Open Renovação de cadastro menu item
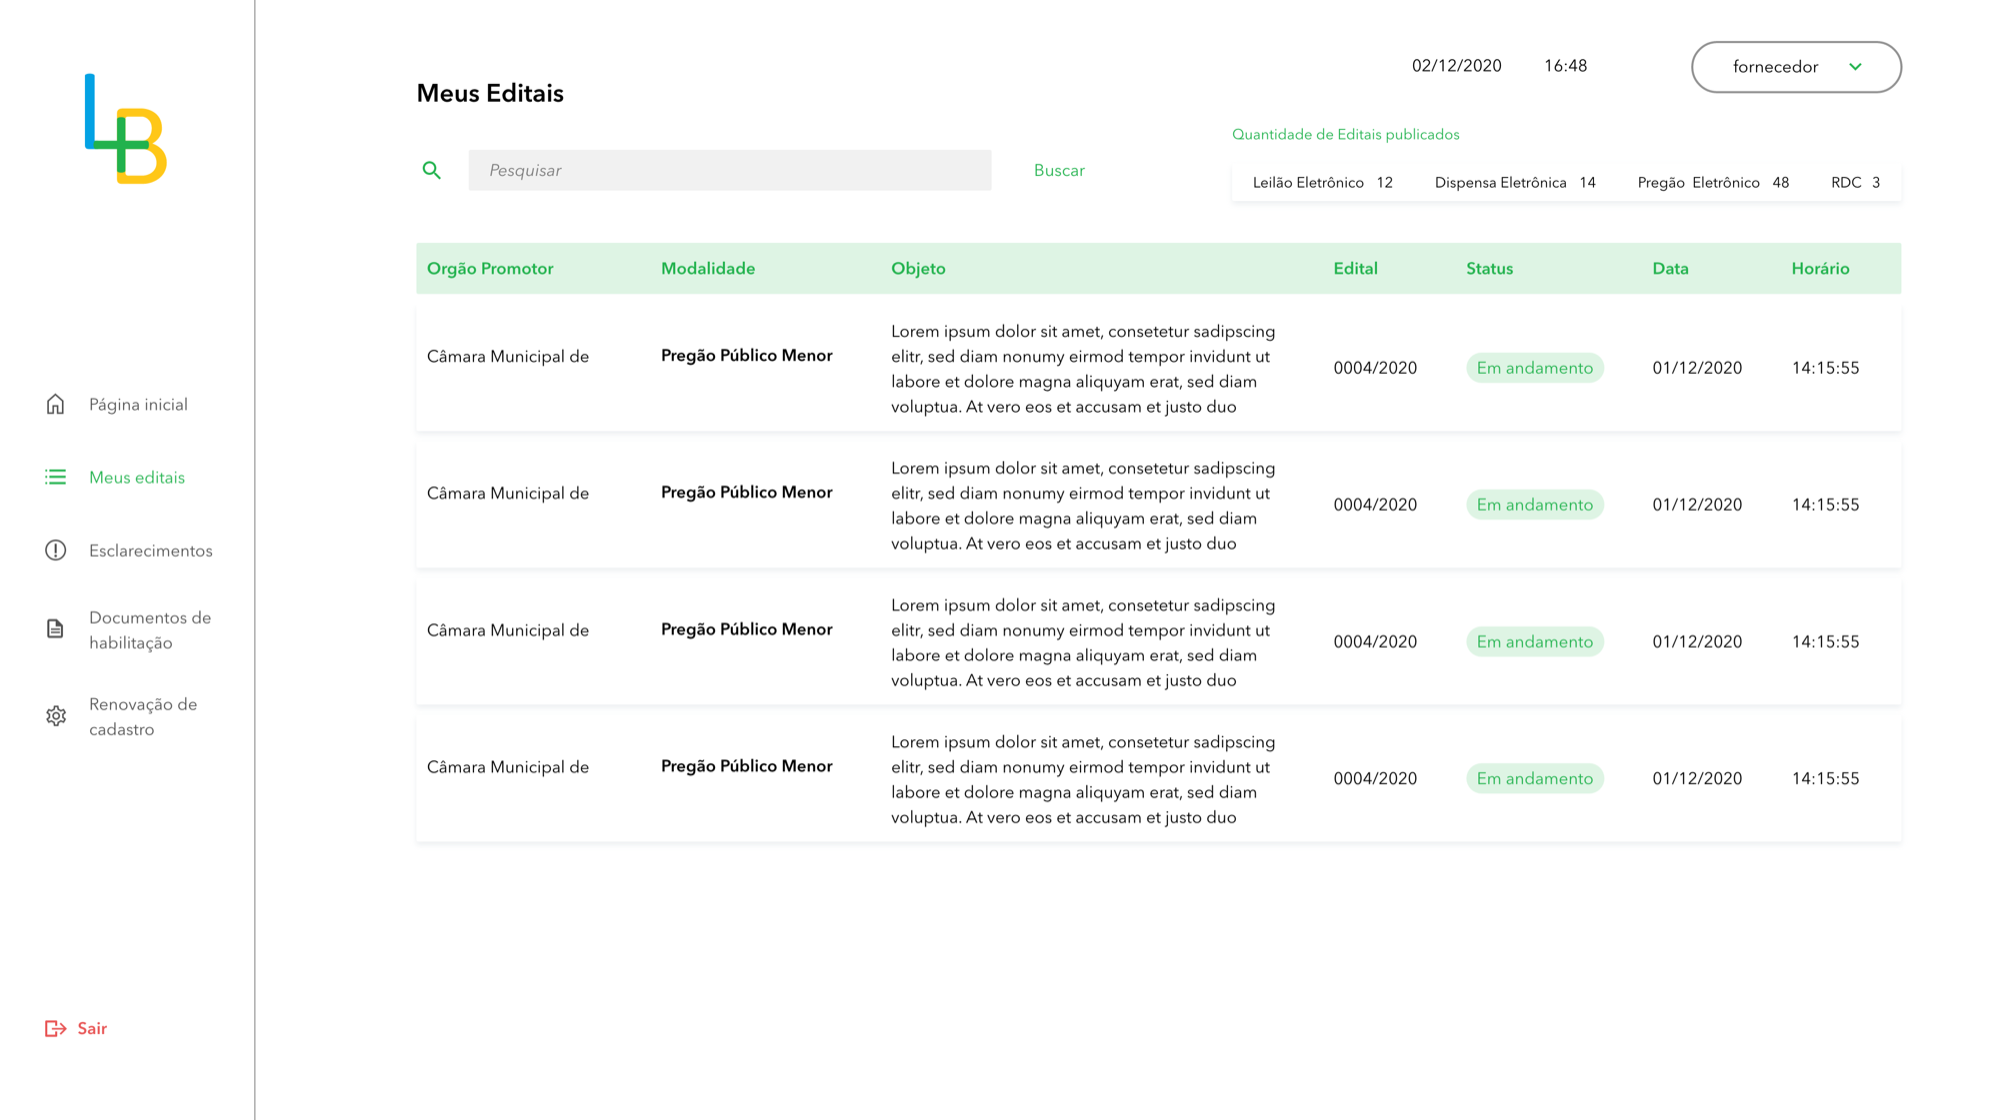 143,716
